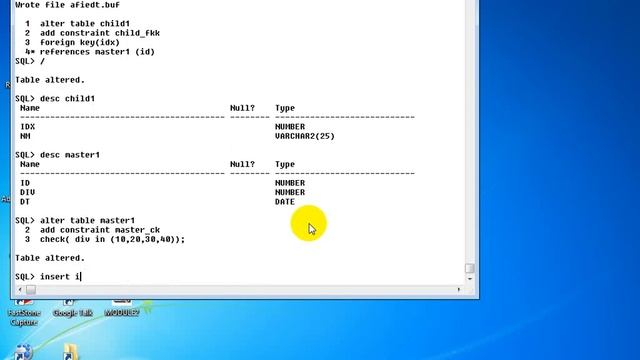
Task: Click the vertical scrollbar thumb
Action: 469,268
